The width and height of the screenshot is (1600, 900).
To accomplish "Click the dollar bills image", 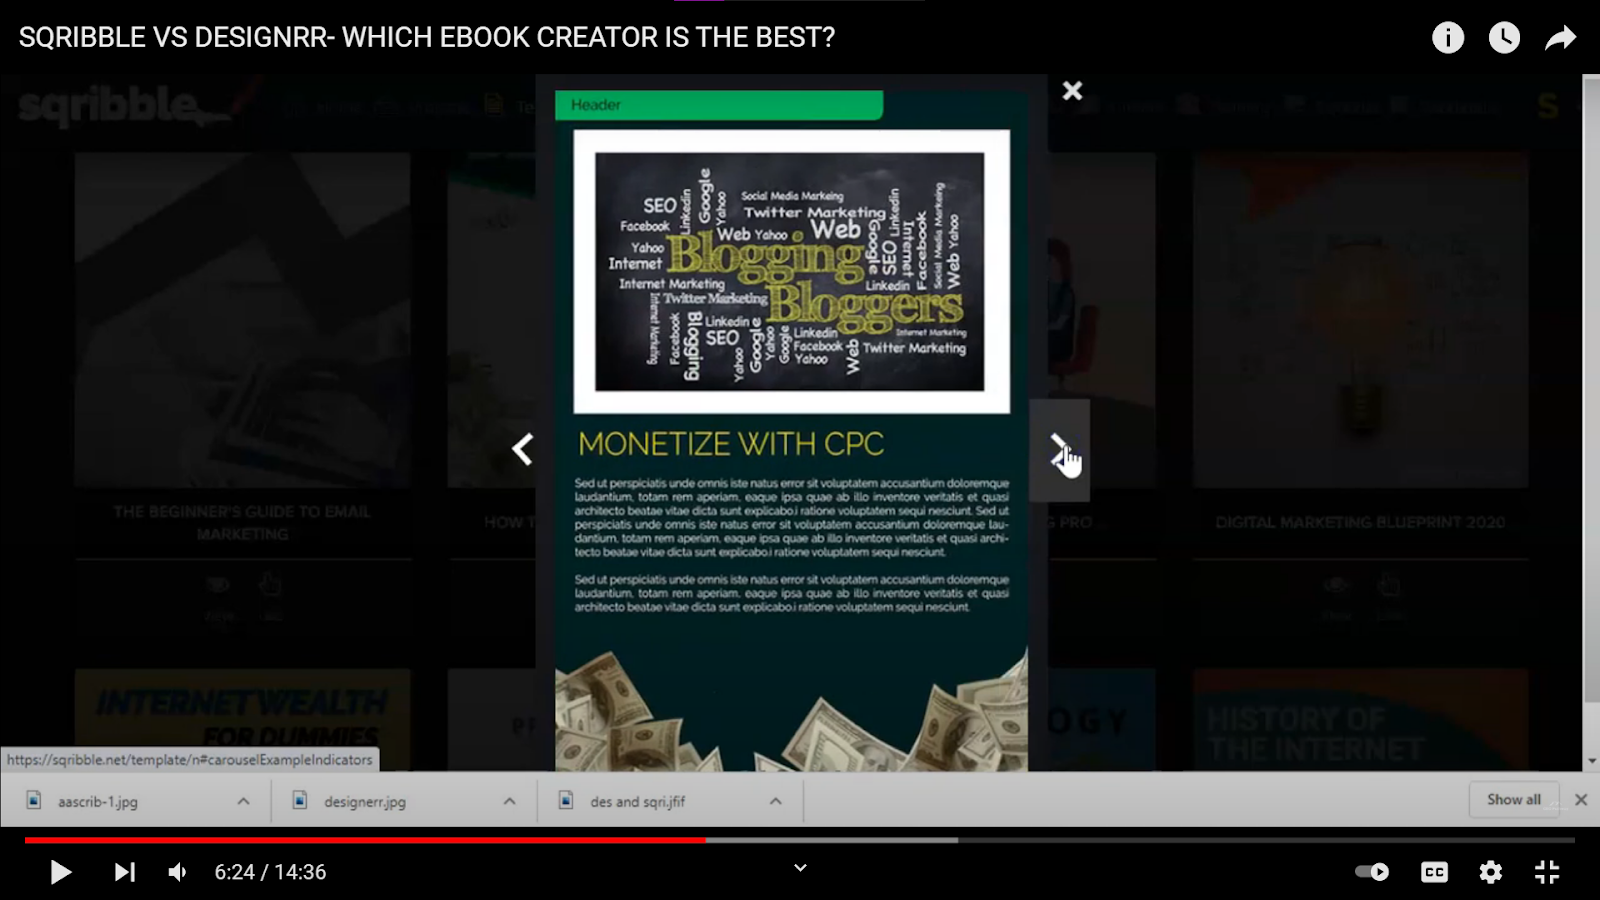I will (x=791, y=710).
